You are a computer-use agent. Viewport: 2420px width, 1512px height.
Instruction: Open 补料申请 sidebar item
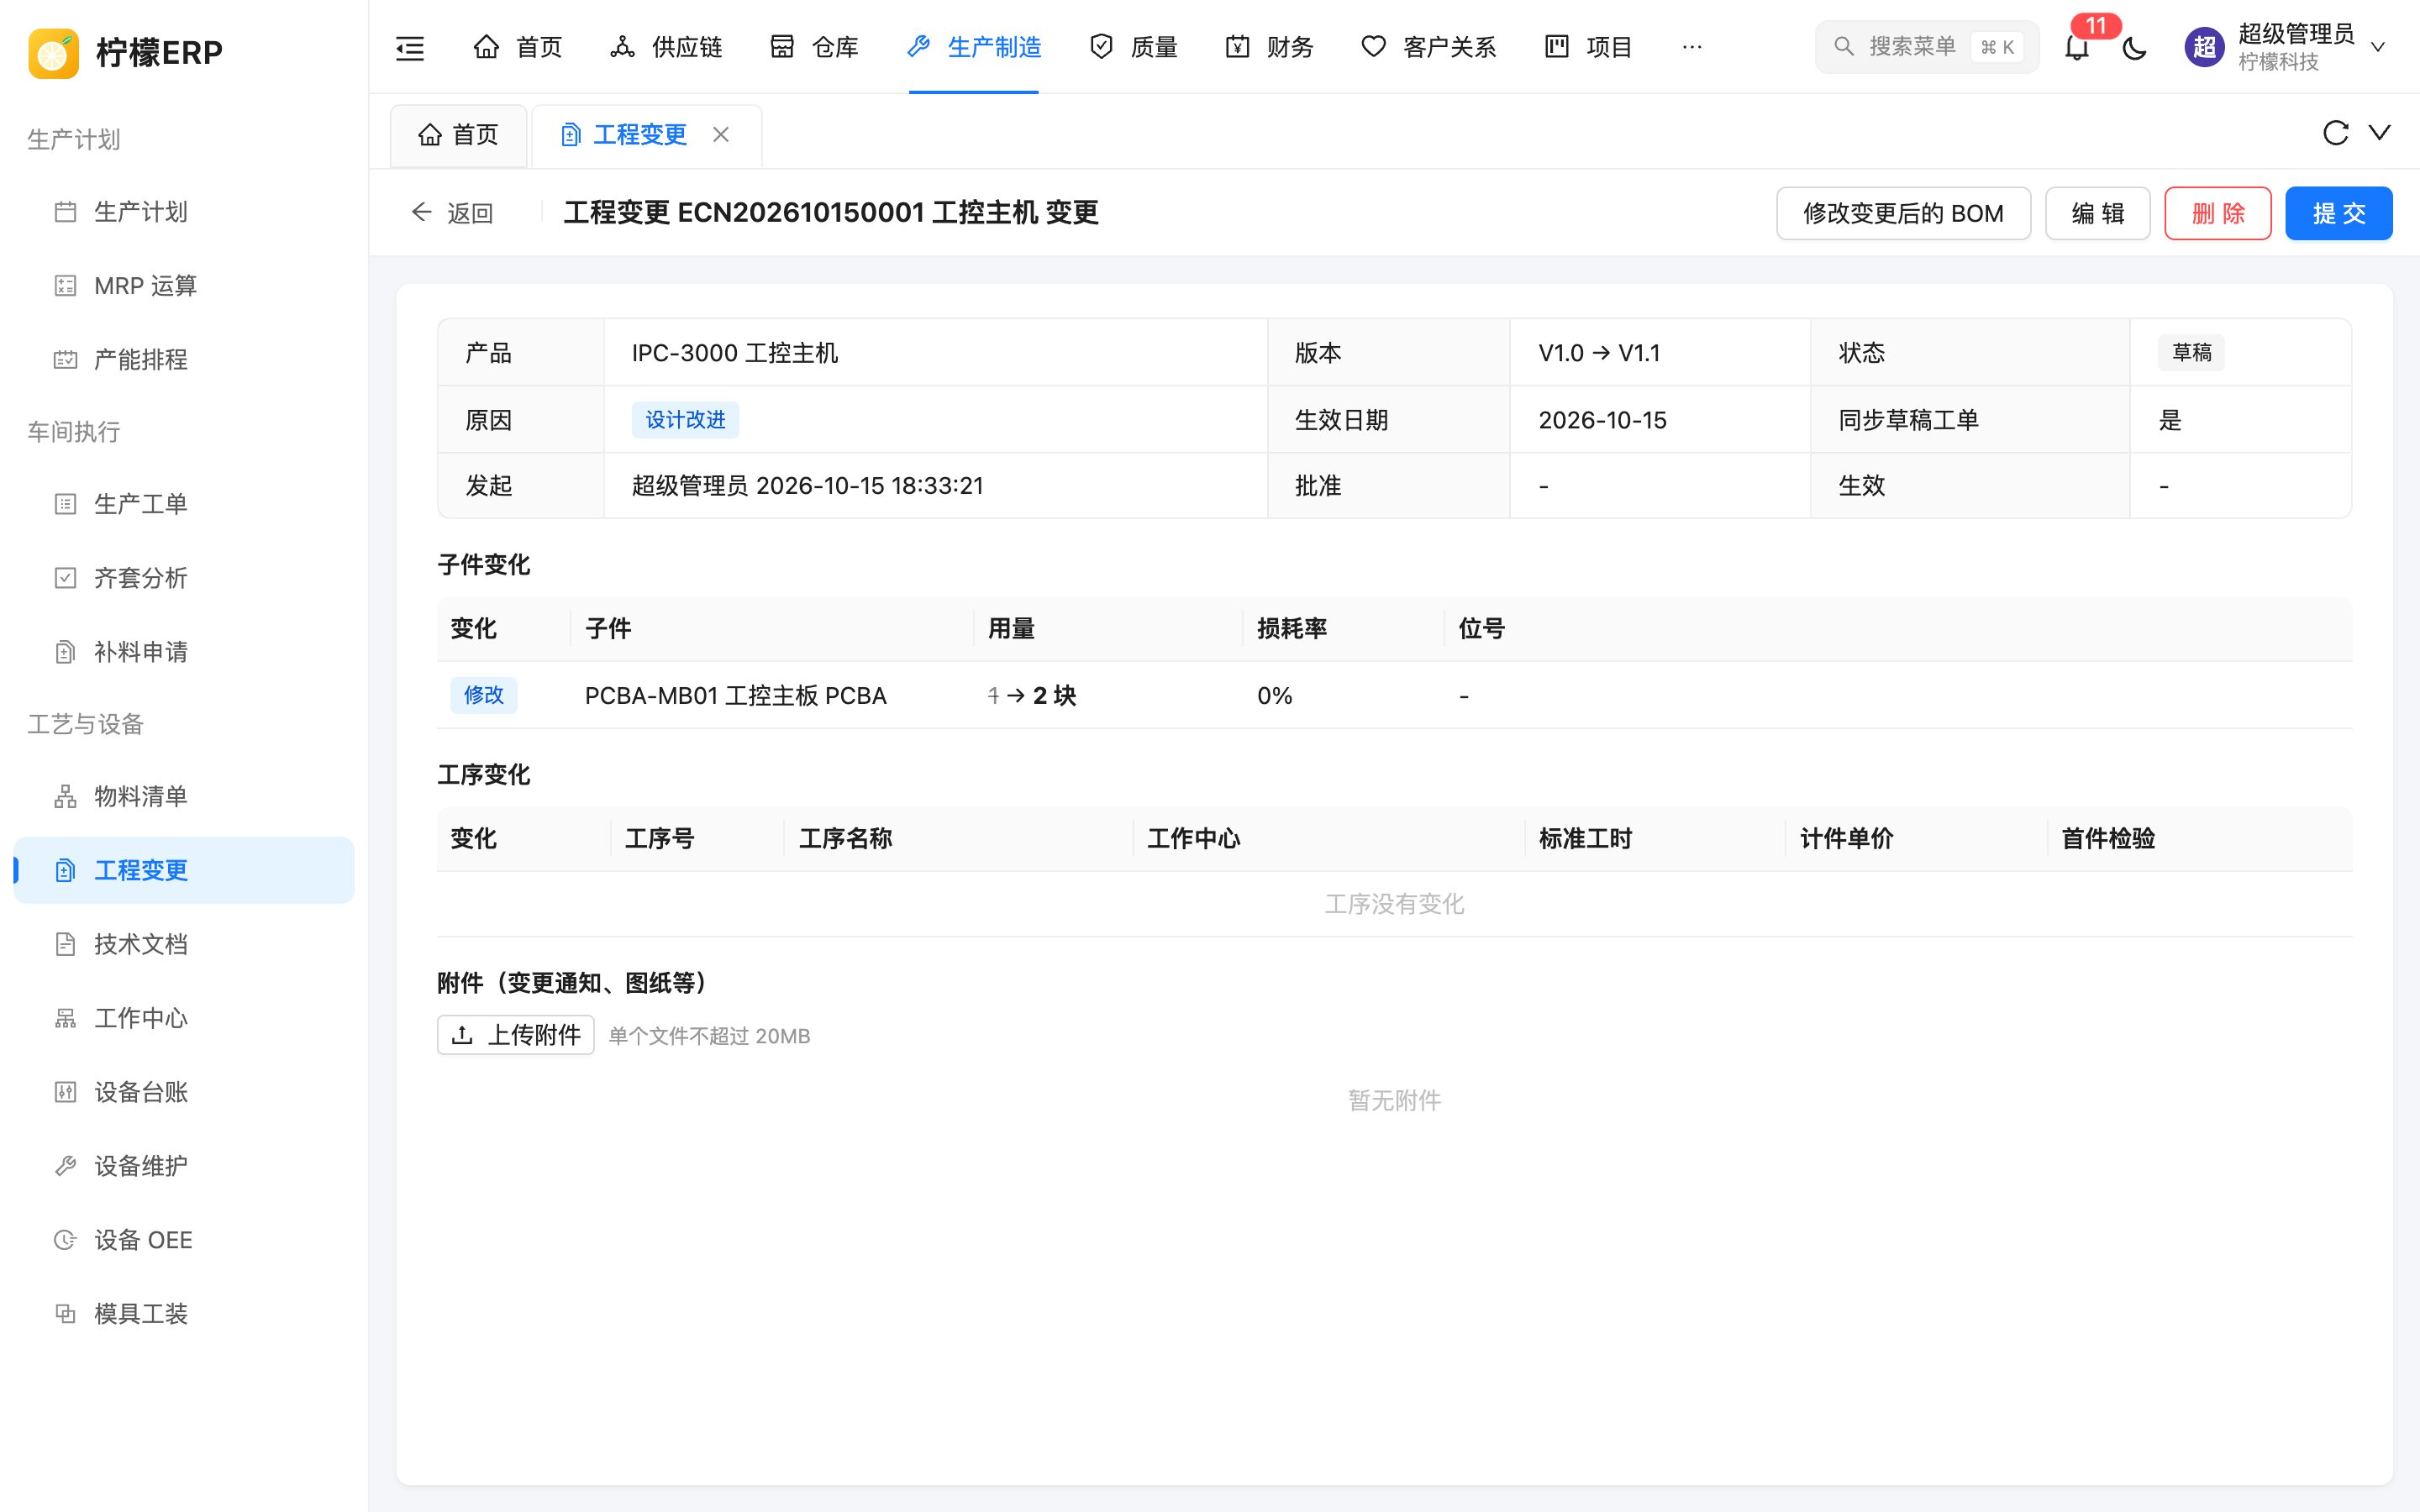[184, 652]
